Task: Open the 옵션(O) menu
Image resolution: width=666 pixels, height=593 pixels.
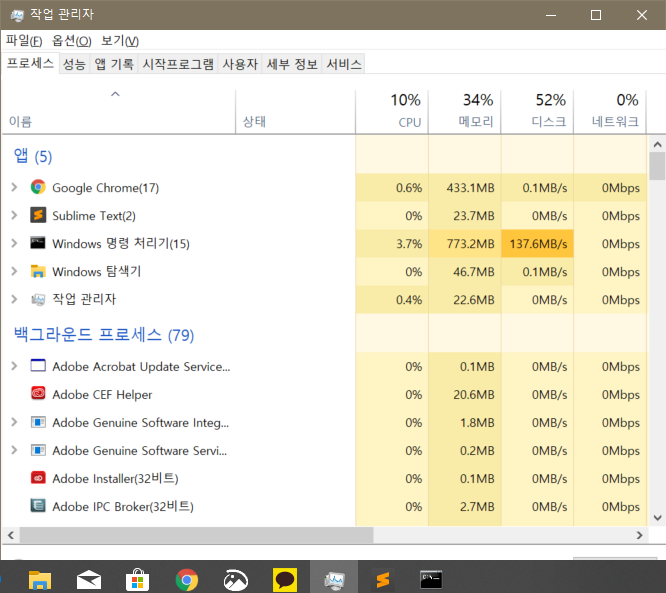Action: (71, 41)
